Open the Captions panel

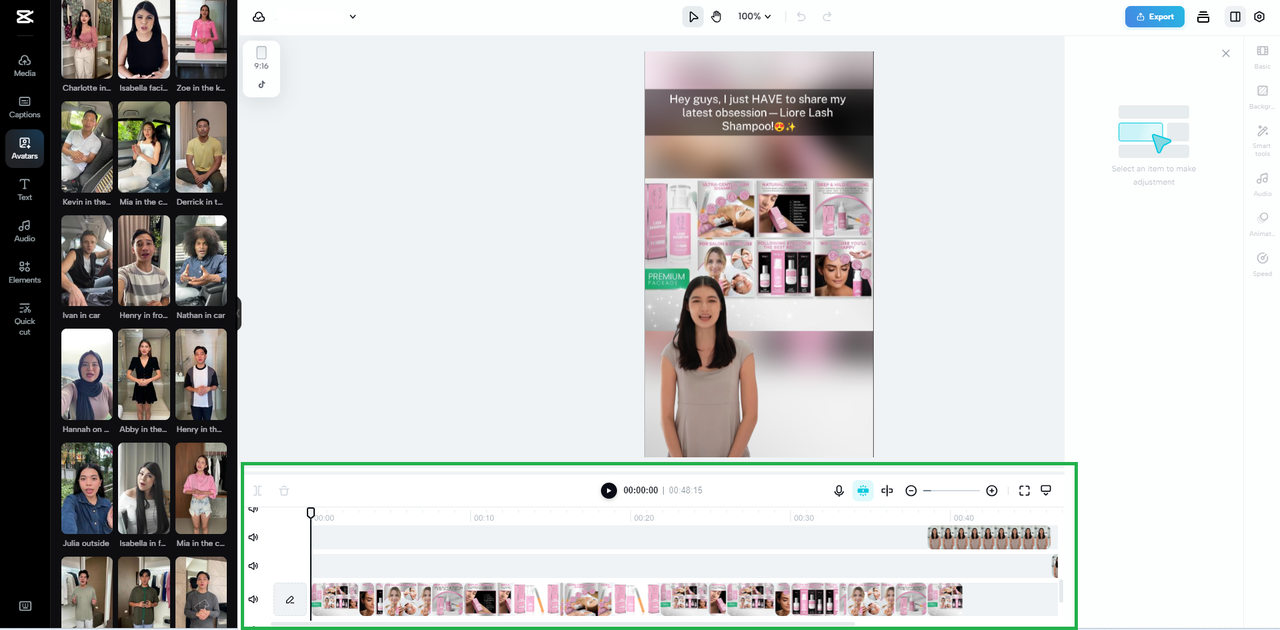(x=24, y=107)
